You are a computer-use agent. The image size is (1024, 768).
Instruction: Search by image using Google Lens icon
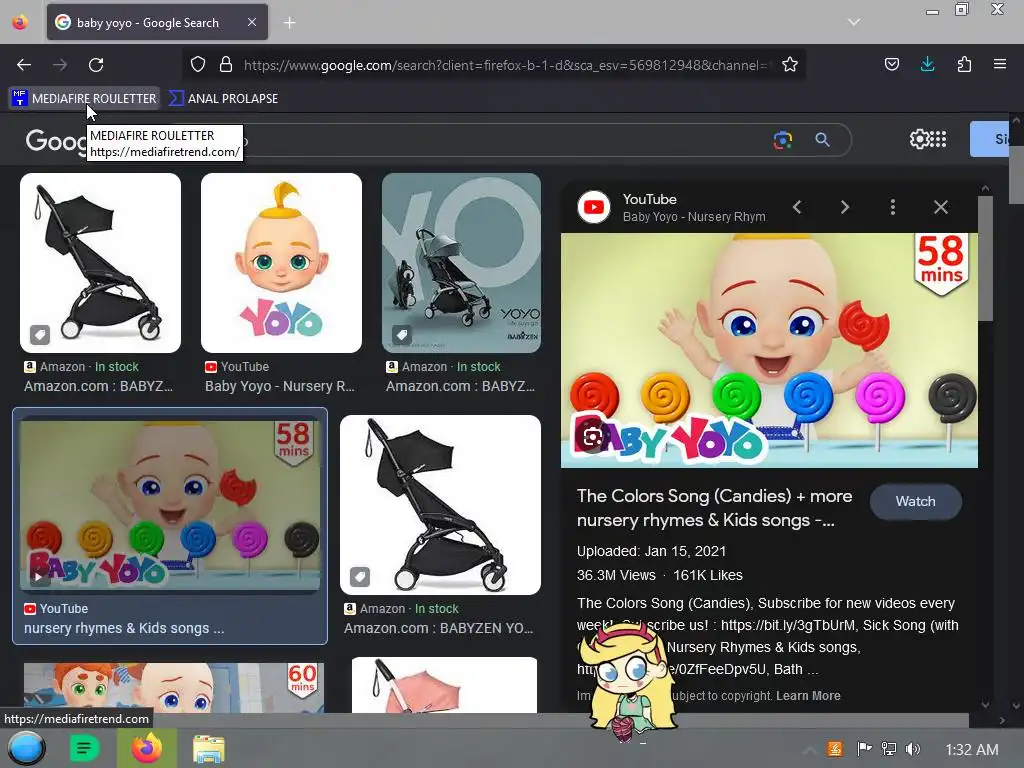tap(782, 139)
